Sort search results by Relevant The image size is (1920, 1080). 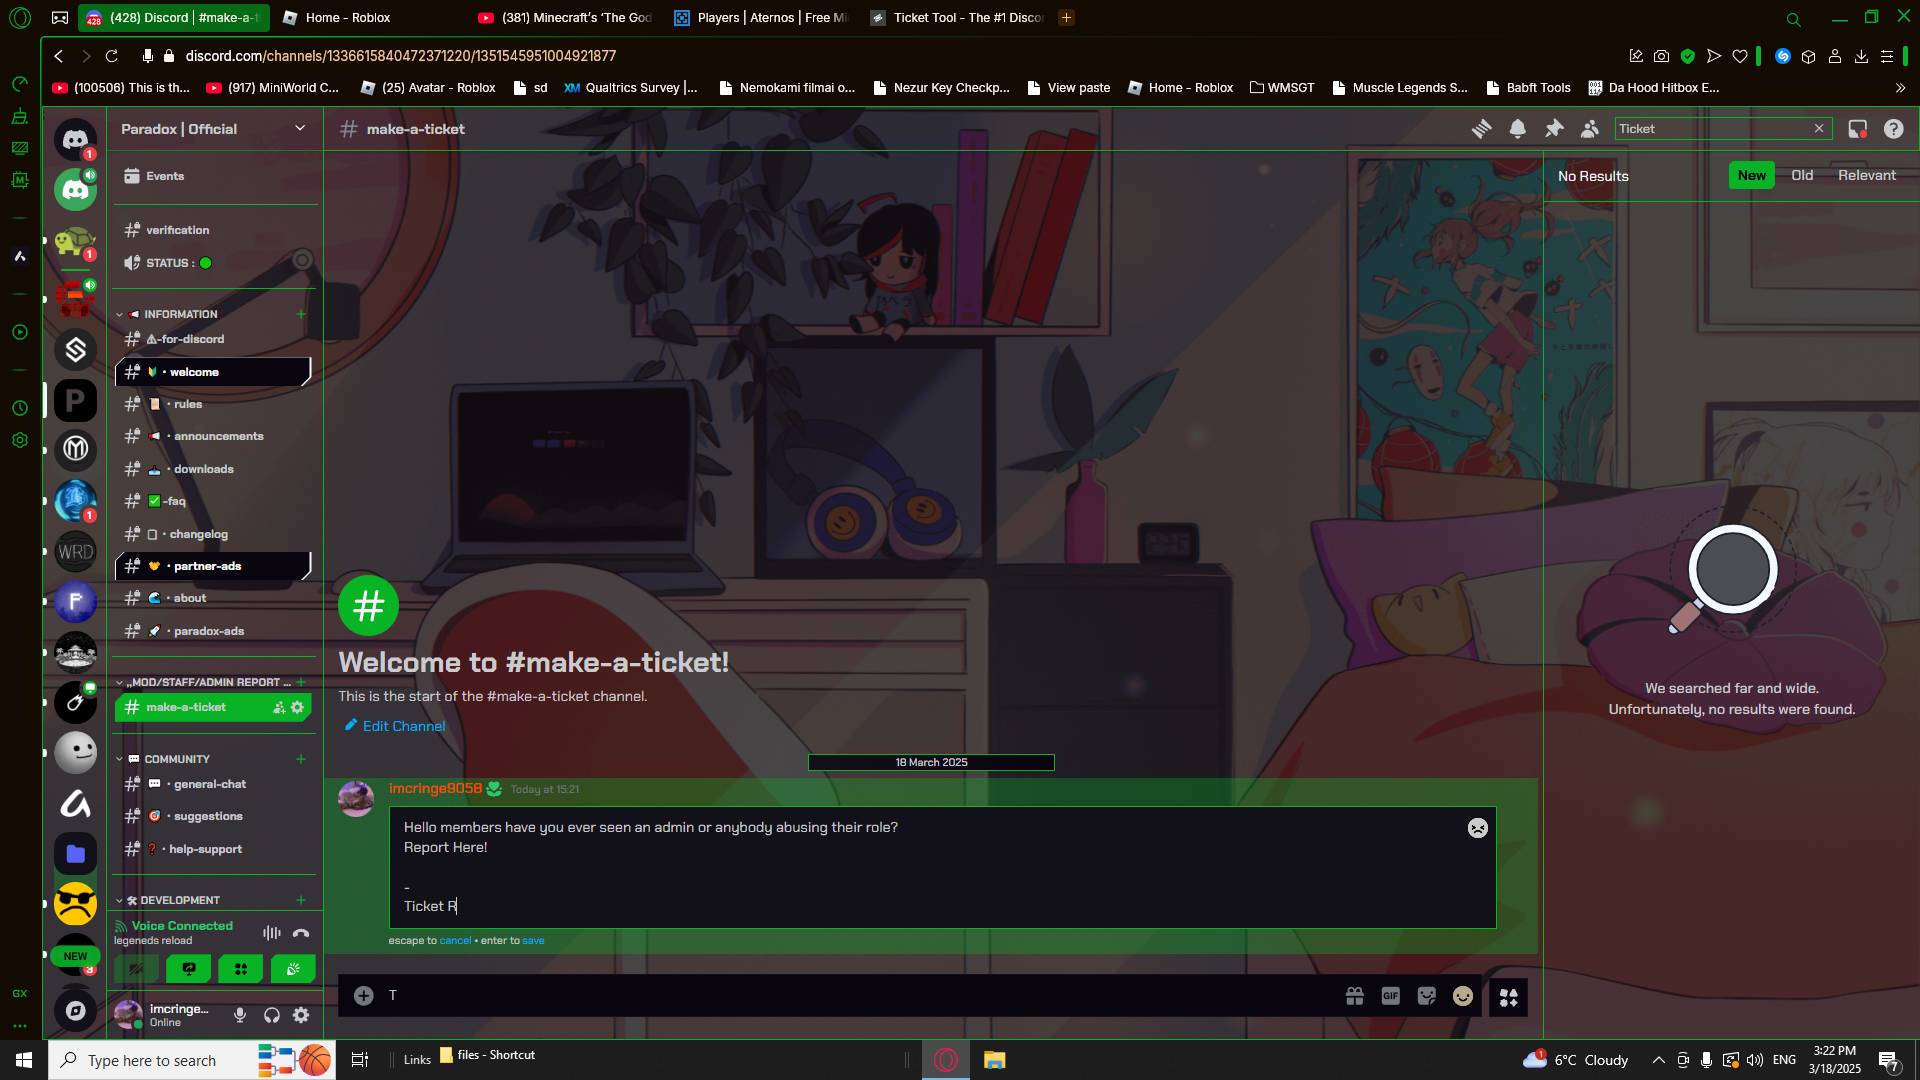click(x=1866, y=175)
